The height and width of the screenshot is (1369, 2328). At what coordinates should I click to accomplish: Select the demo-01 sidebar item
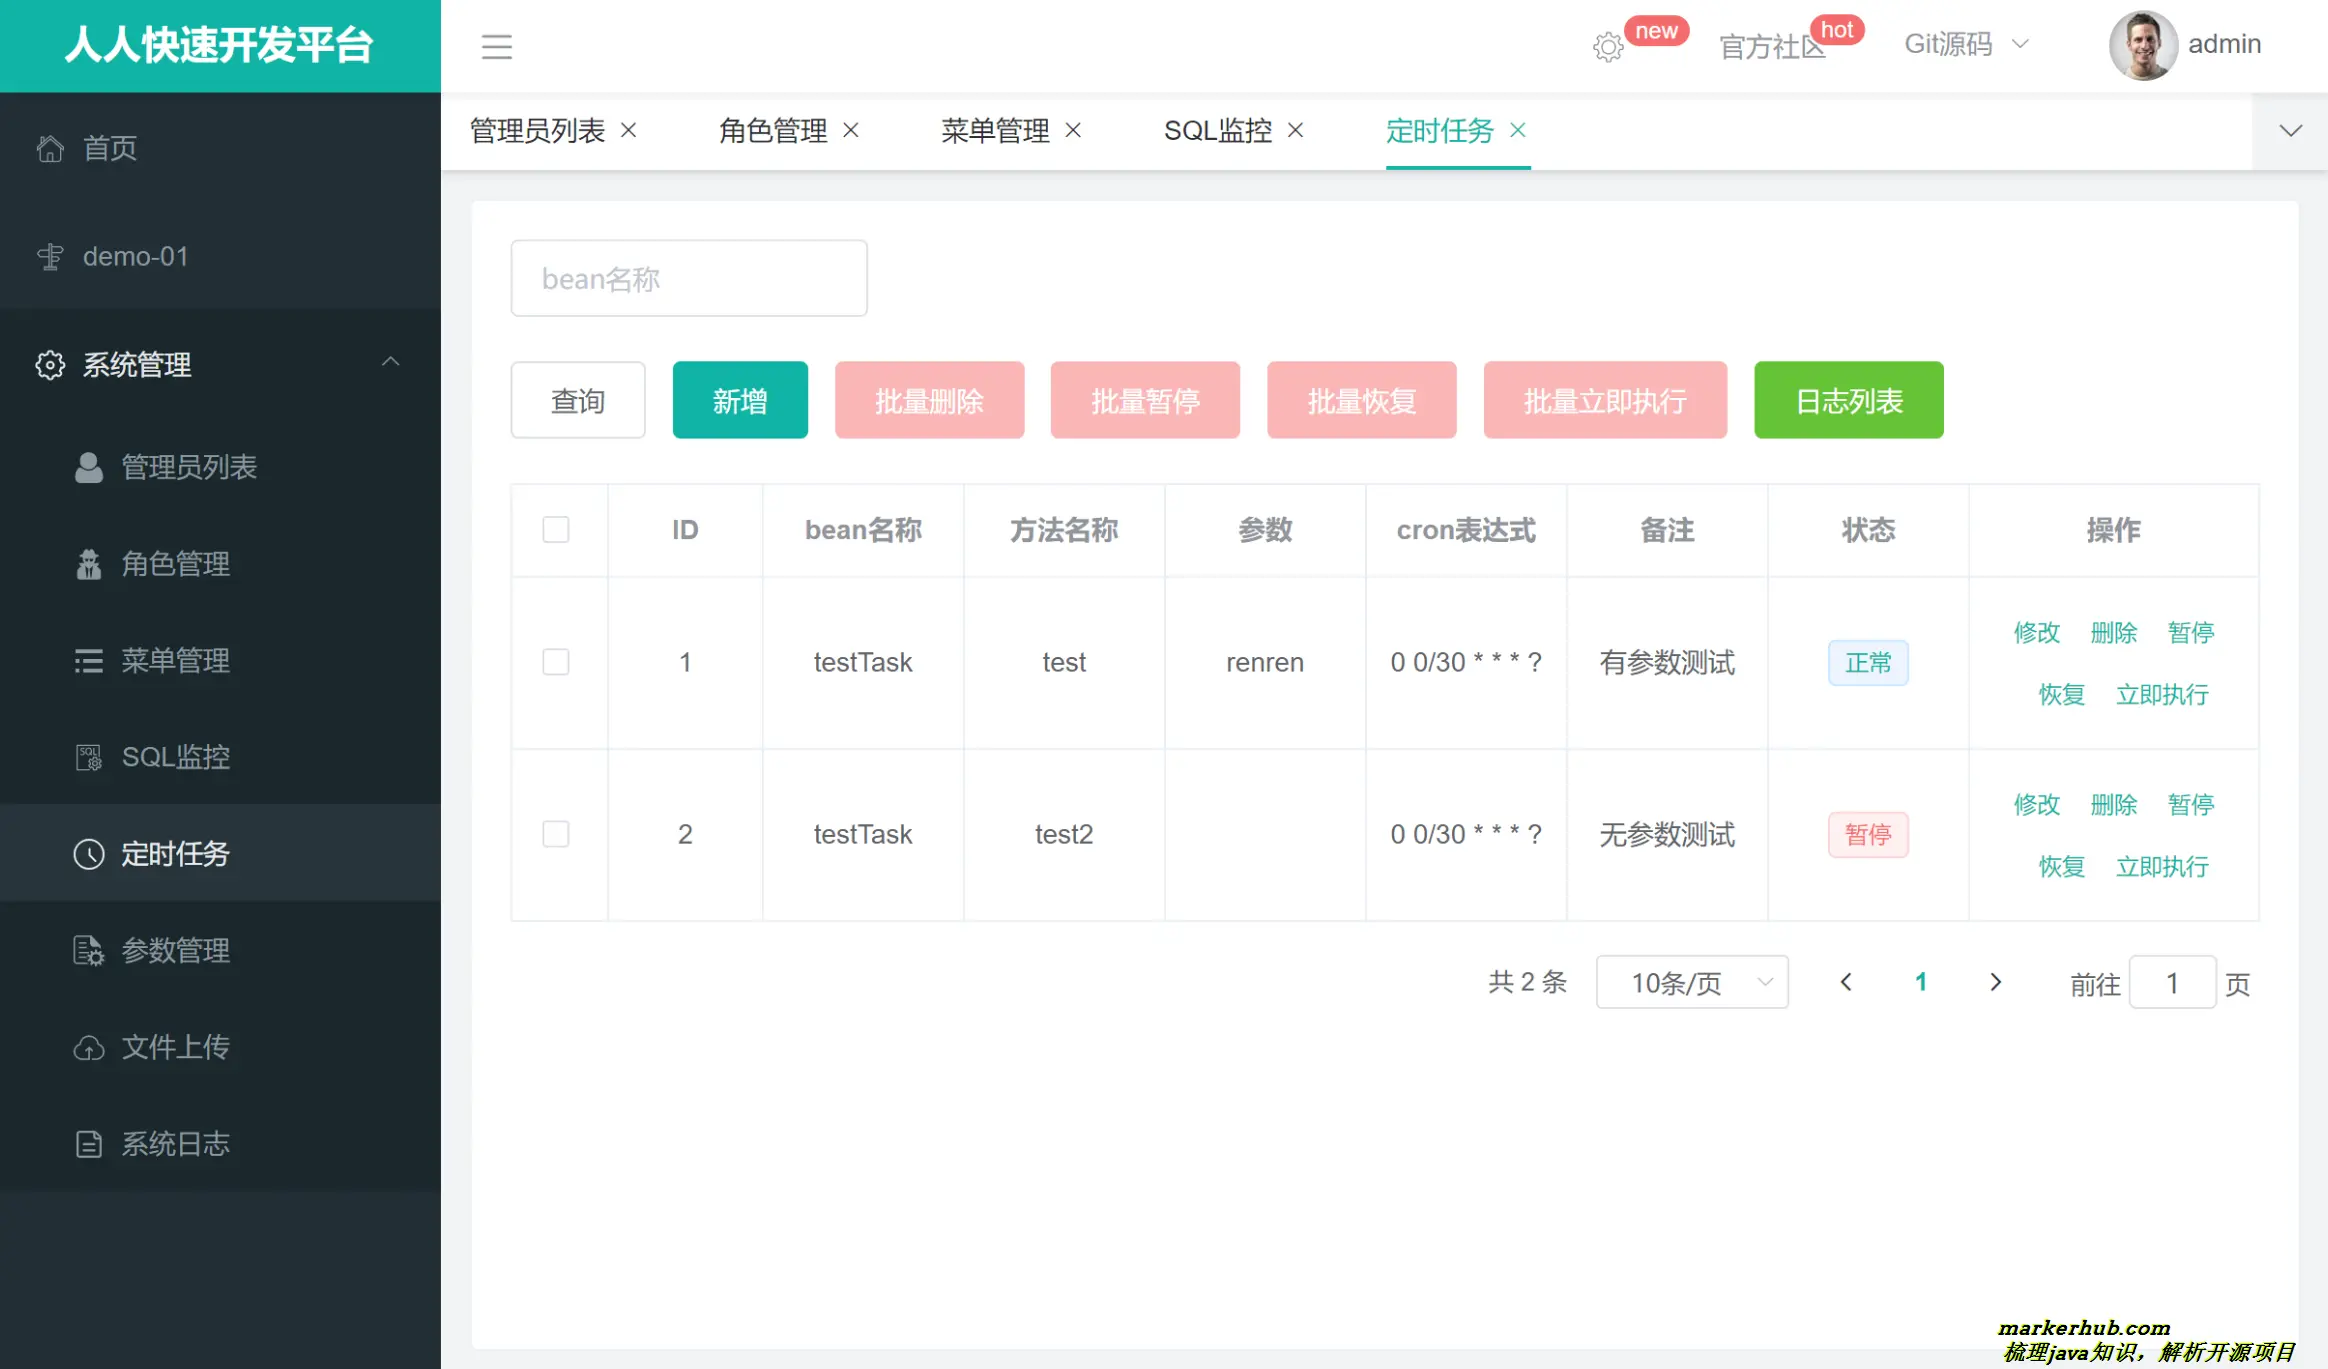click(x=135, y=256)
